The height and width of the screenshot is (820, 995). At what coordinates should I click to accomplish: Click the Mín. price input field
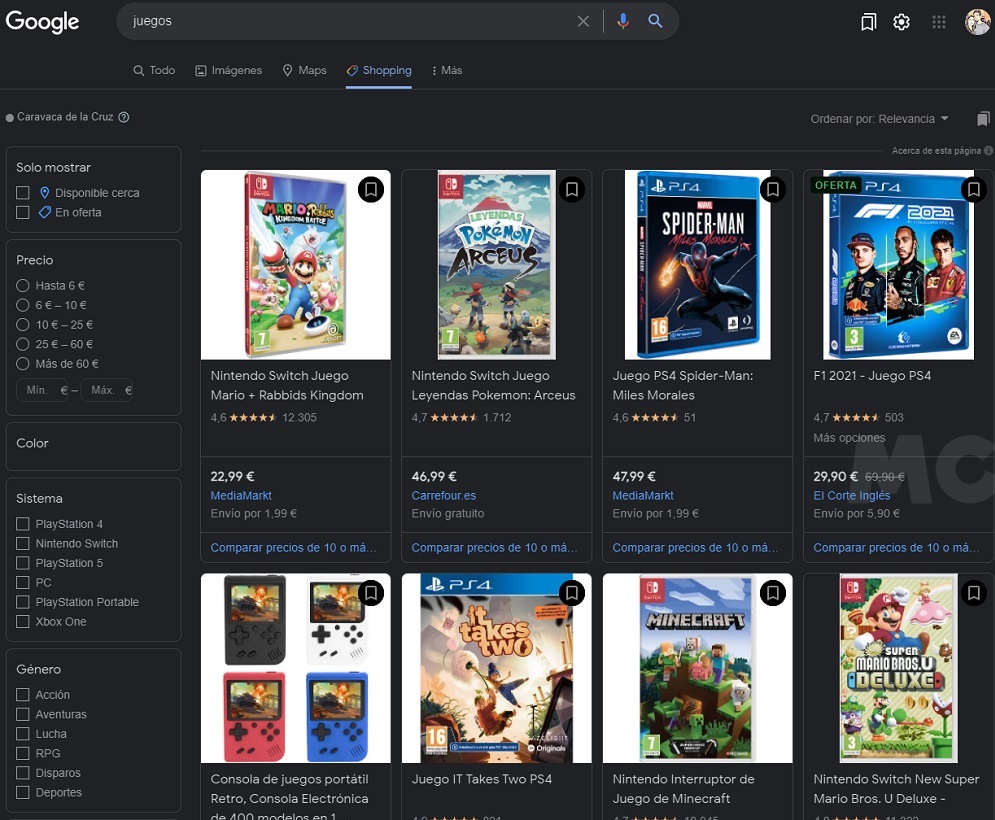40,390
